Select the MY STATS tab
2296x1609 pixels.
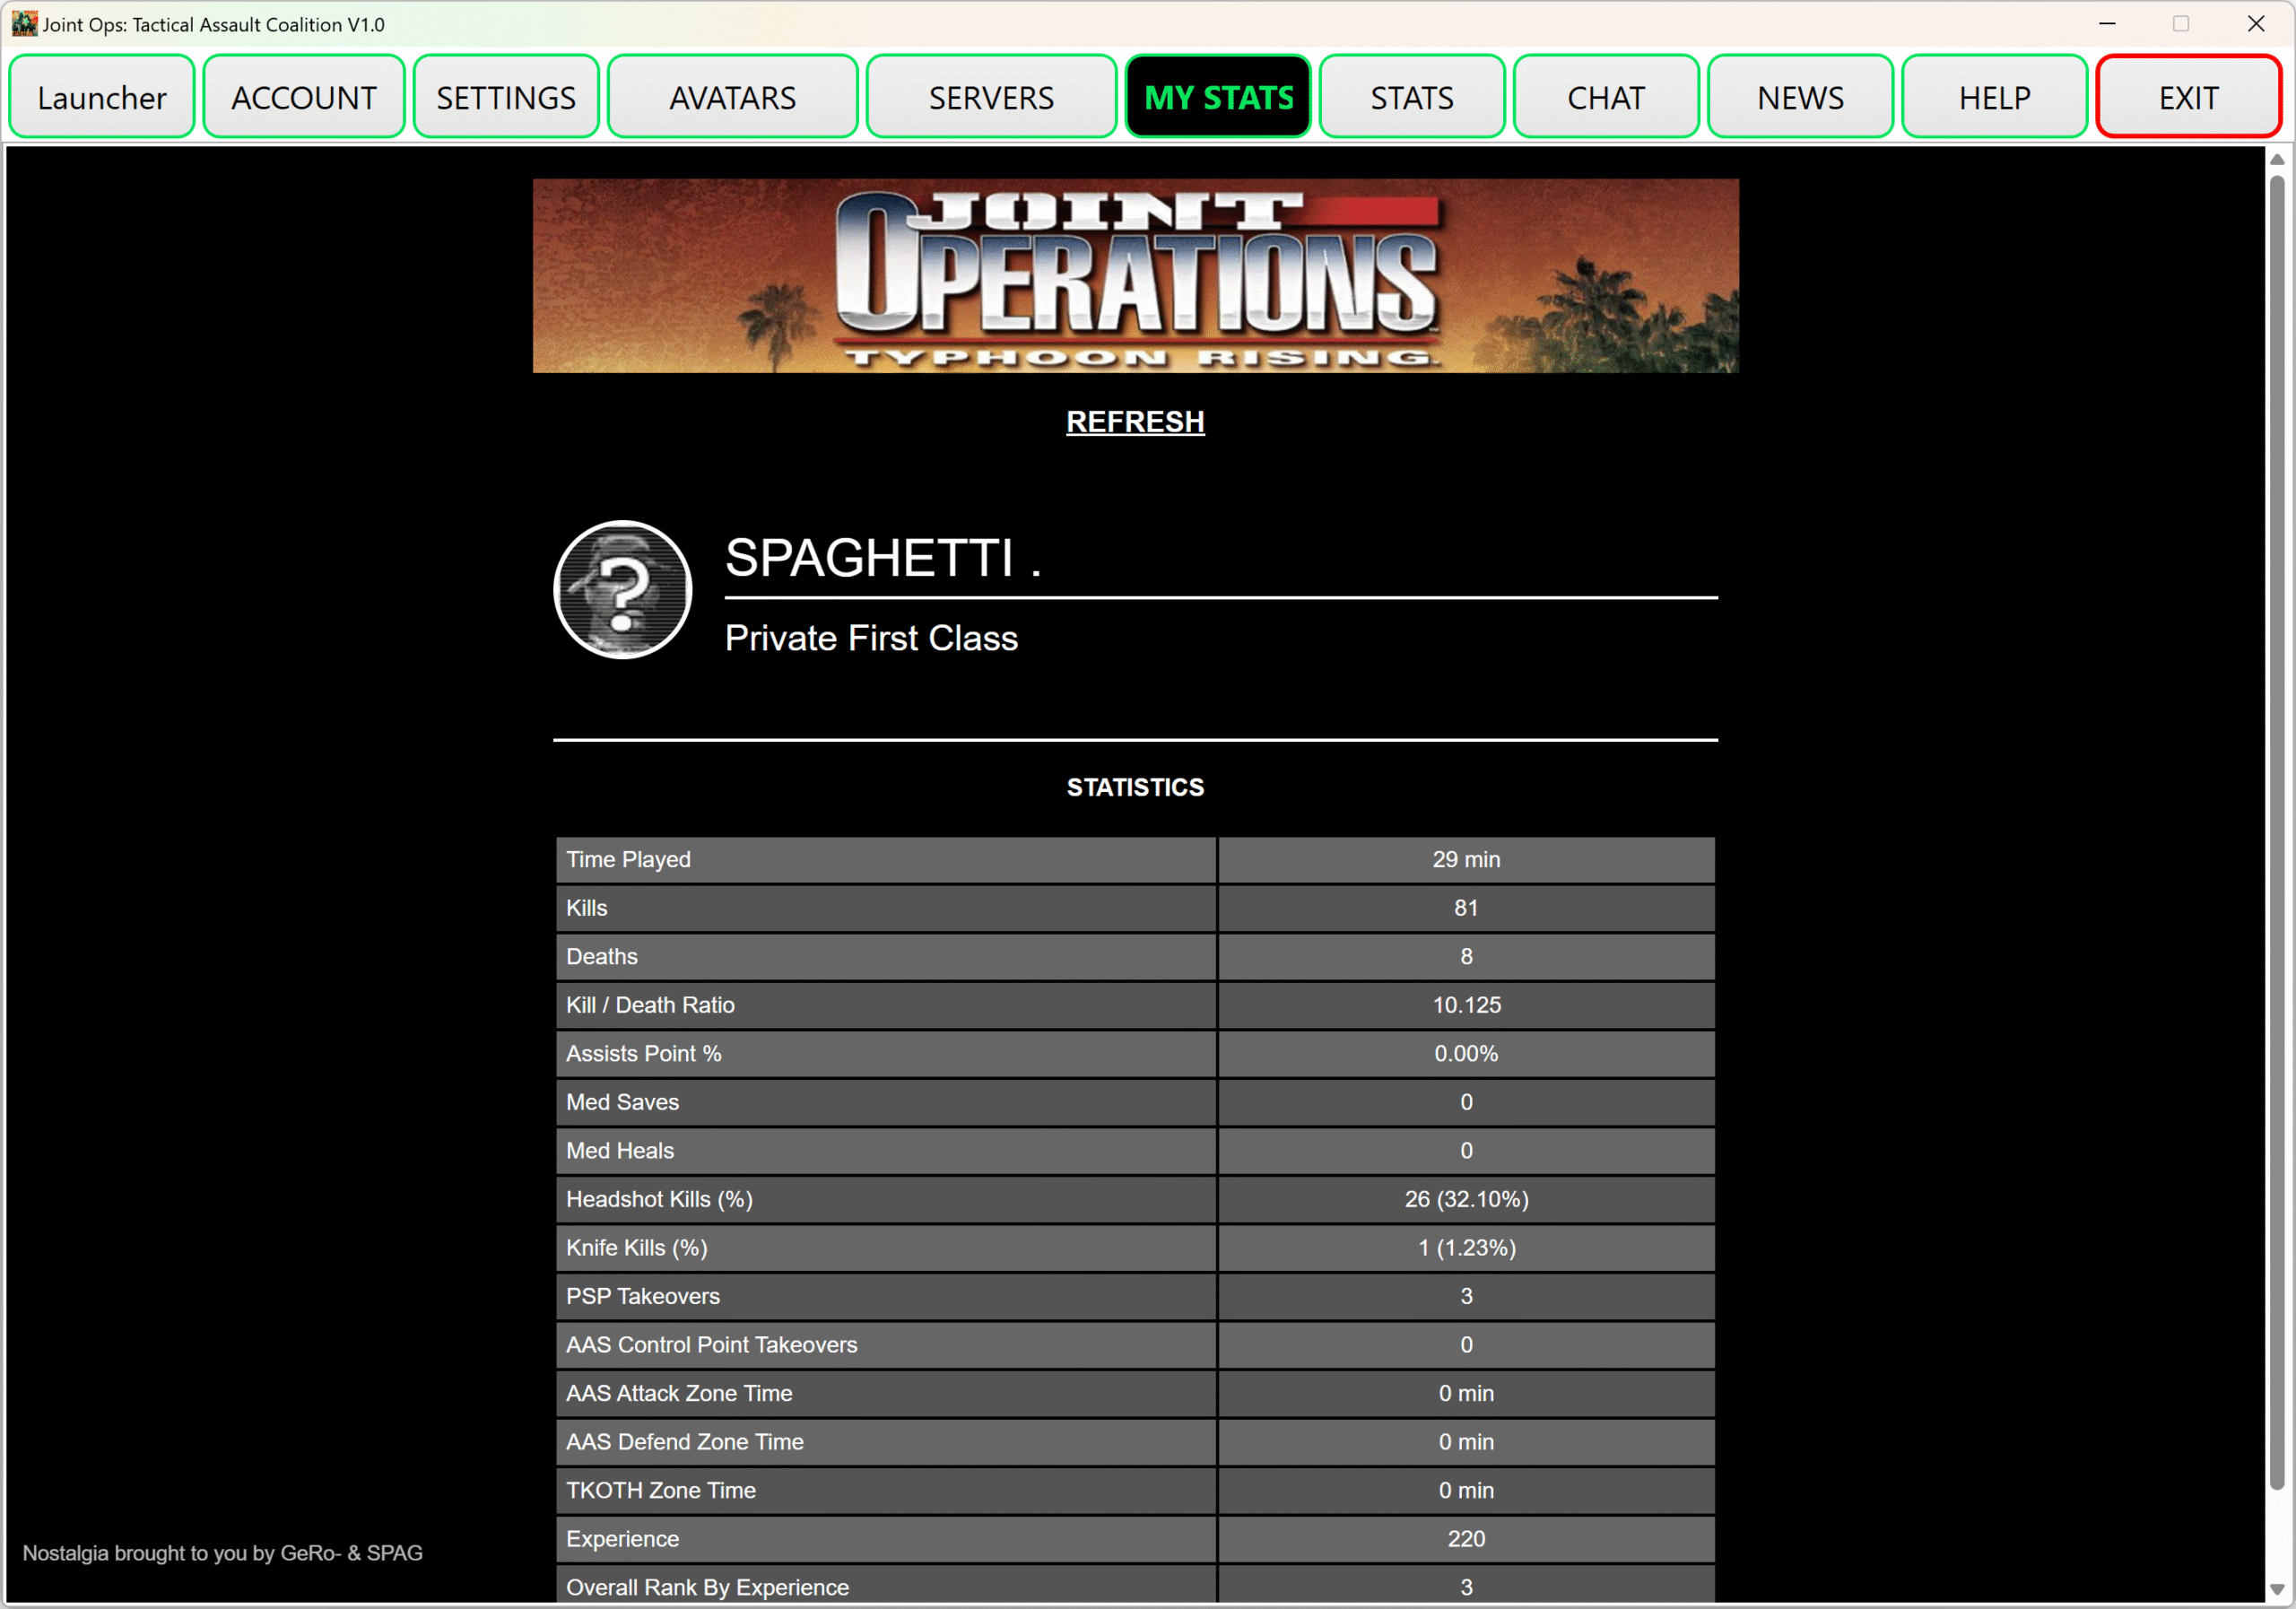tap(1218, 97)
